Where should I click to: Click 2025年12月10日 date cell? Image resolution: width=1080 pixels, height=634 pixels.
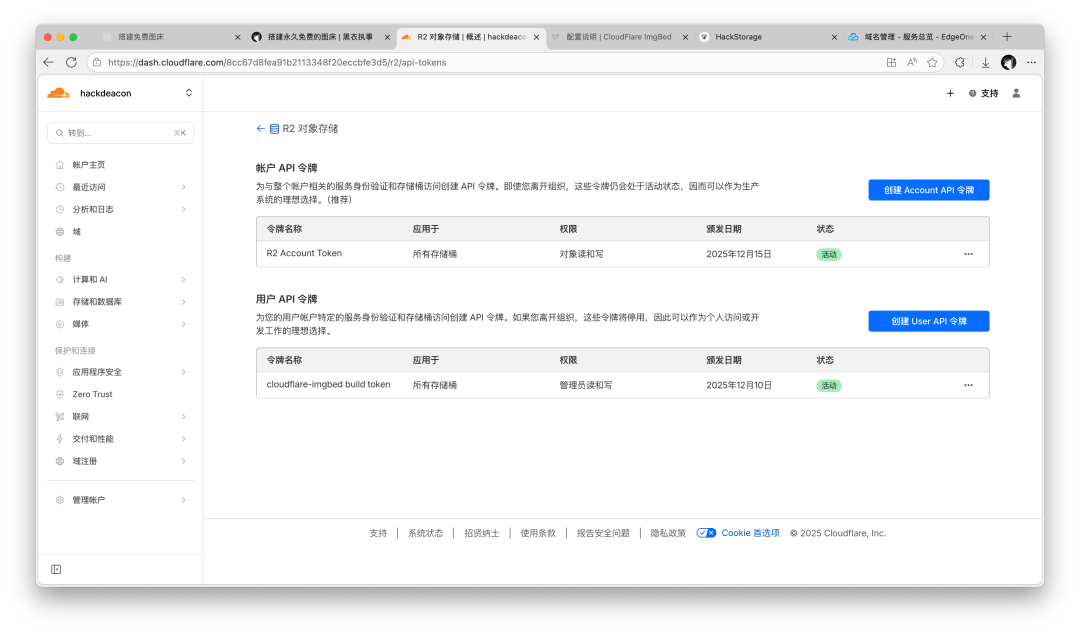738,385
